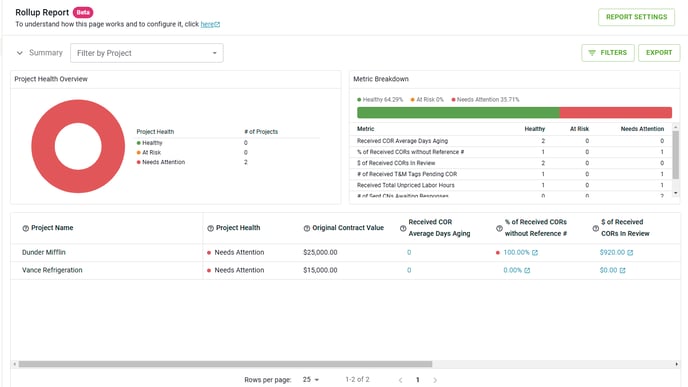The image size is (688, 387).
Task: Click the Metric Breakdown scroll up arrow
Action: pos(676,126)
